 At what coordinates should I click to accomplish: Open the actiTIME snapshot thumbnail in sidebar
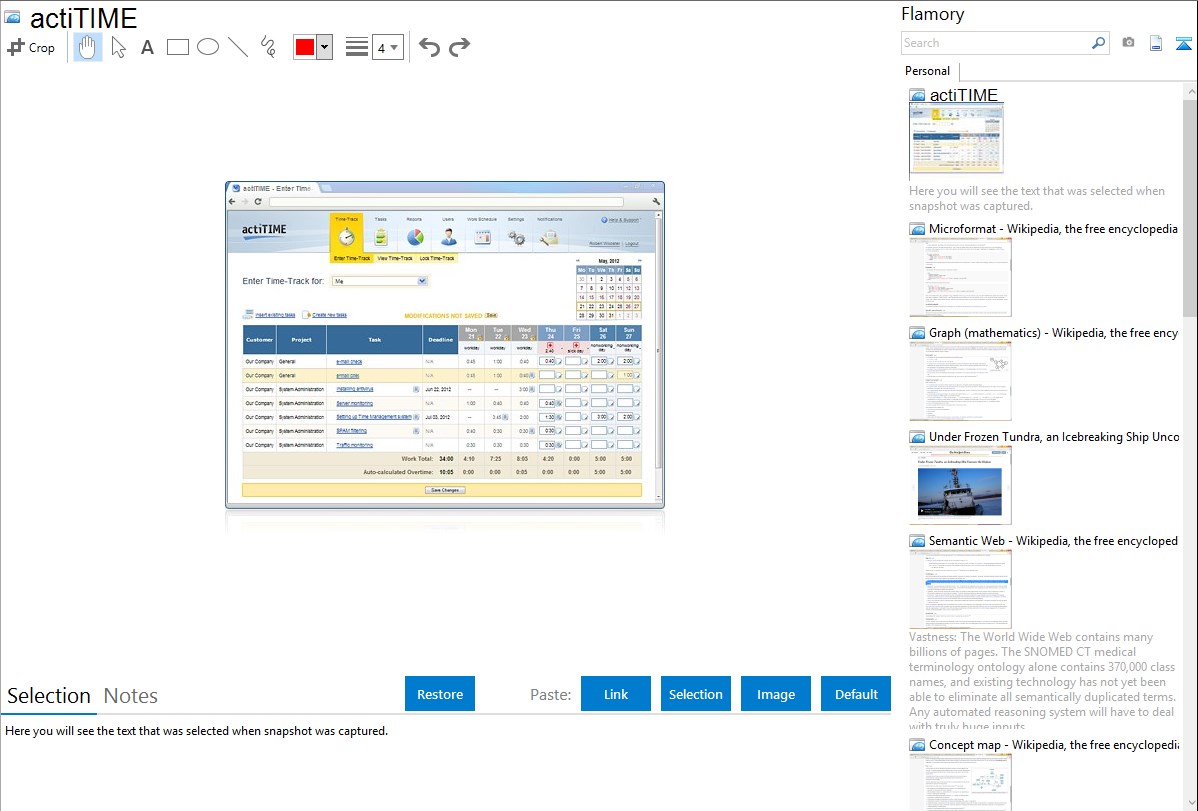click(x=957, y=140)
